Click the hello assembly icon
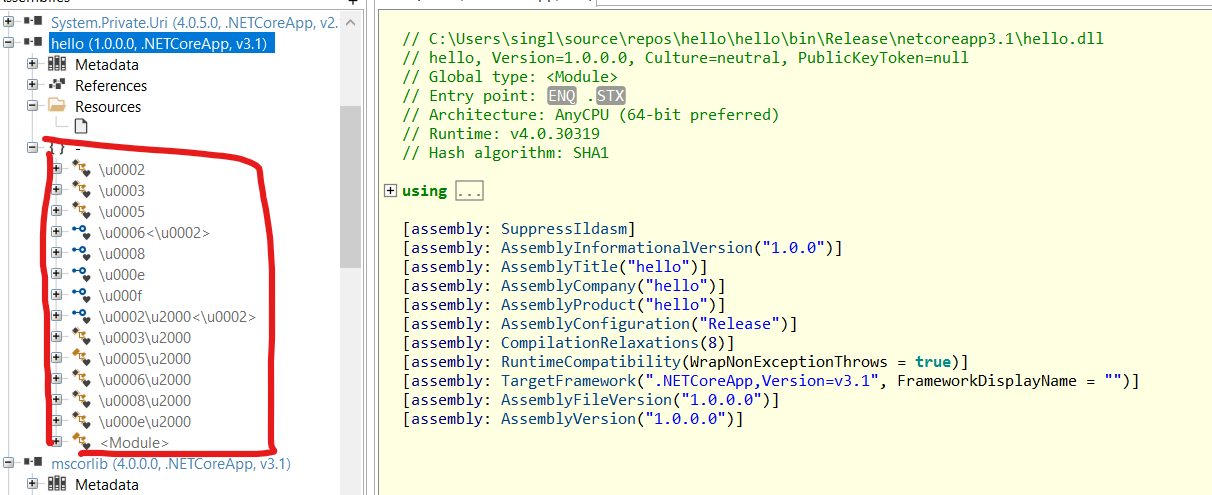 [x=32, y=43]
